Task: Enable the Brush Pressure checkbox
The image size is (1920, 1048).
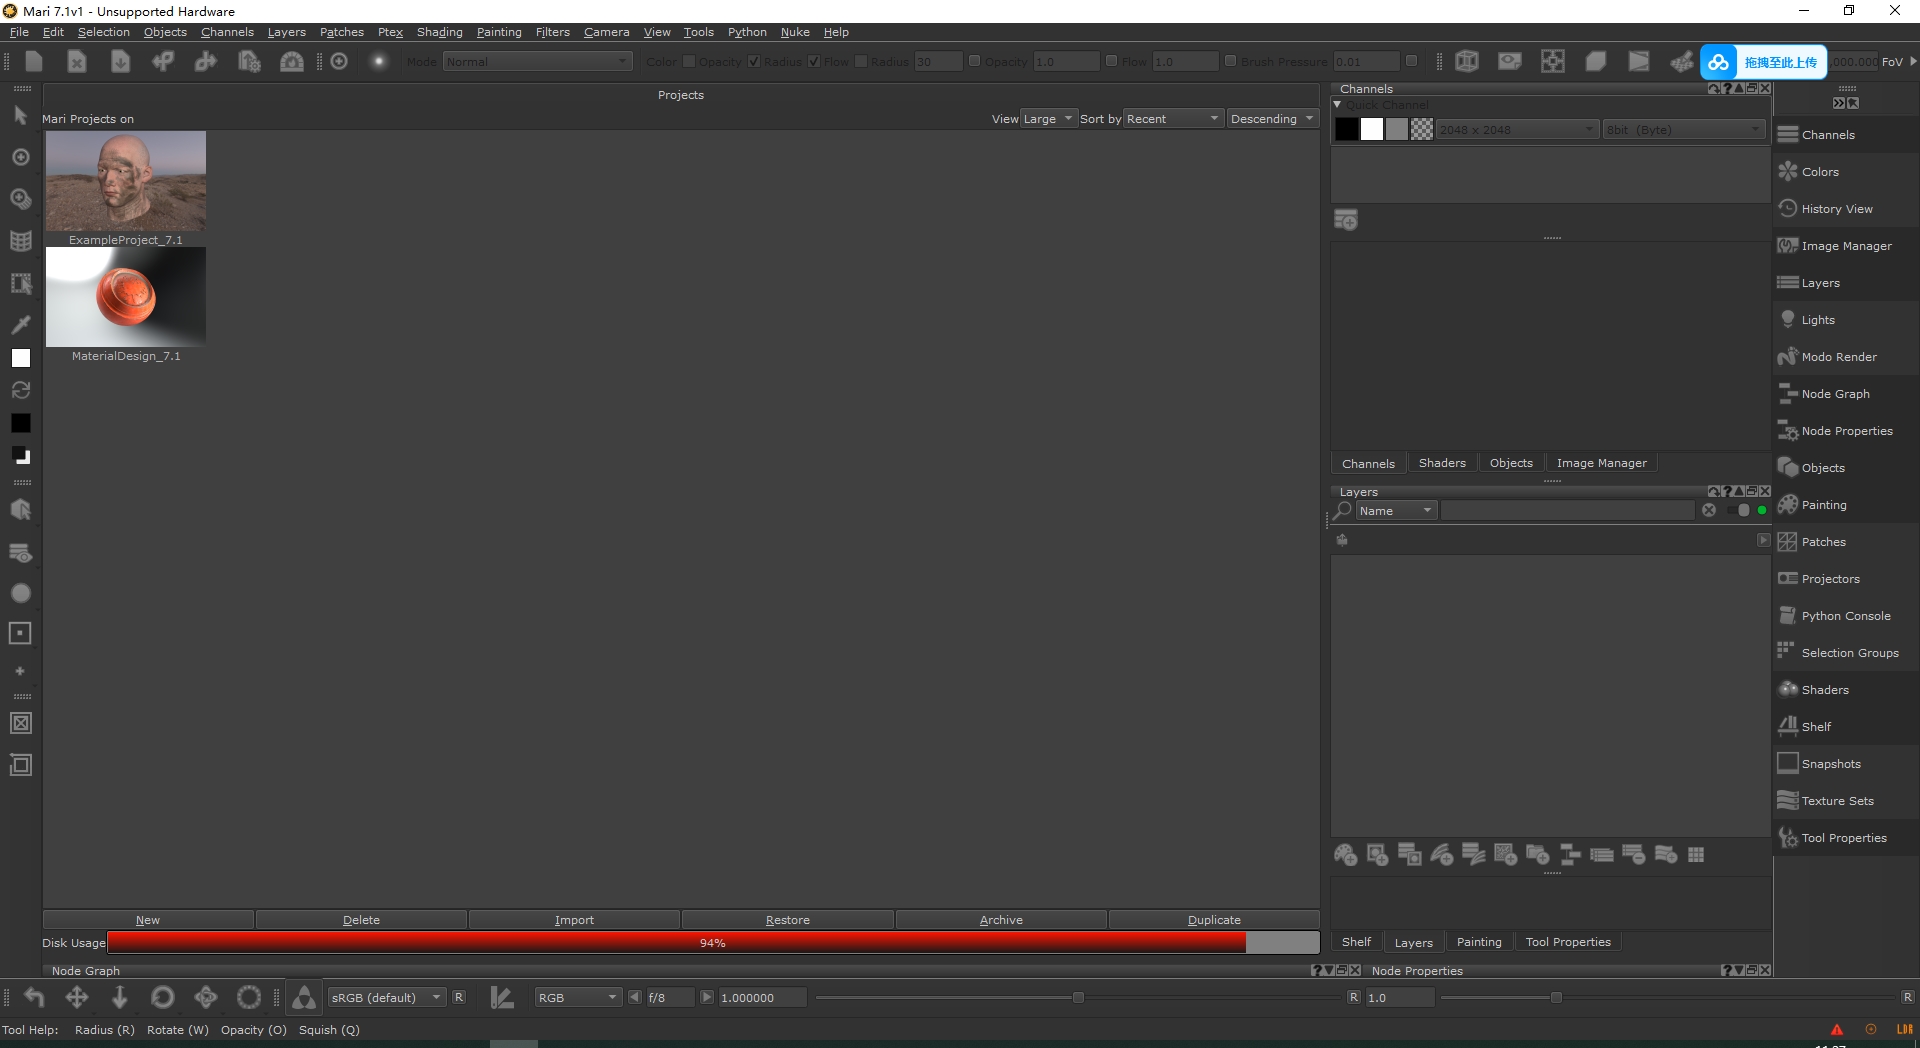Action: point(1231,62)
